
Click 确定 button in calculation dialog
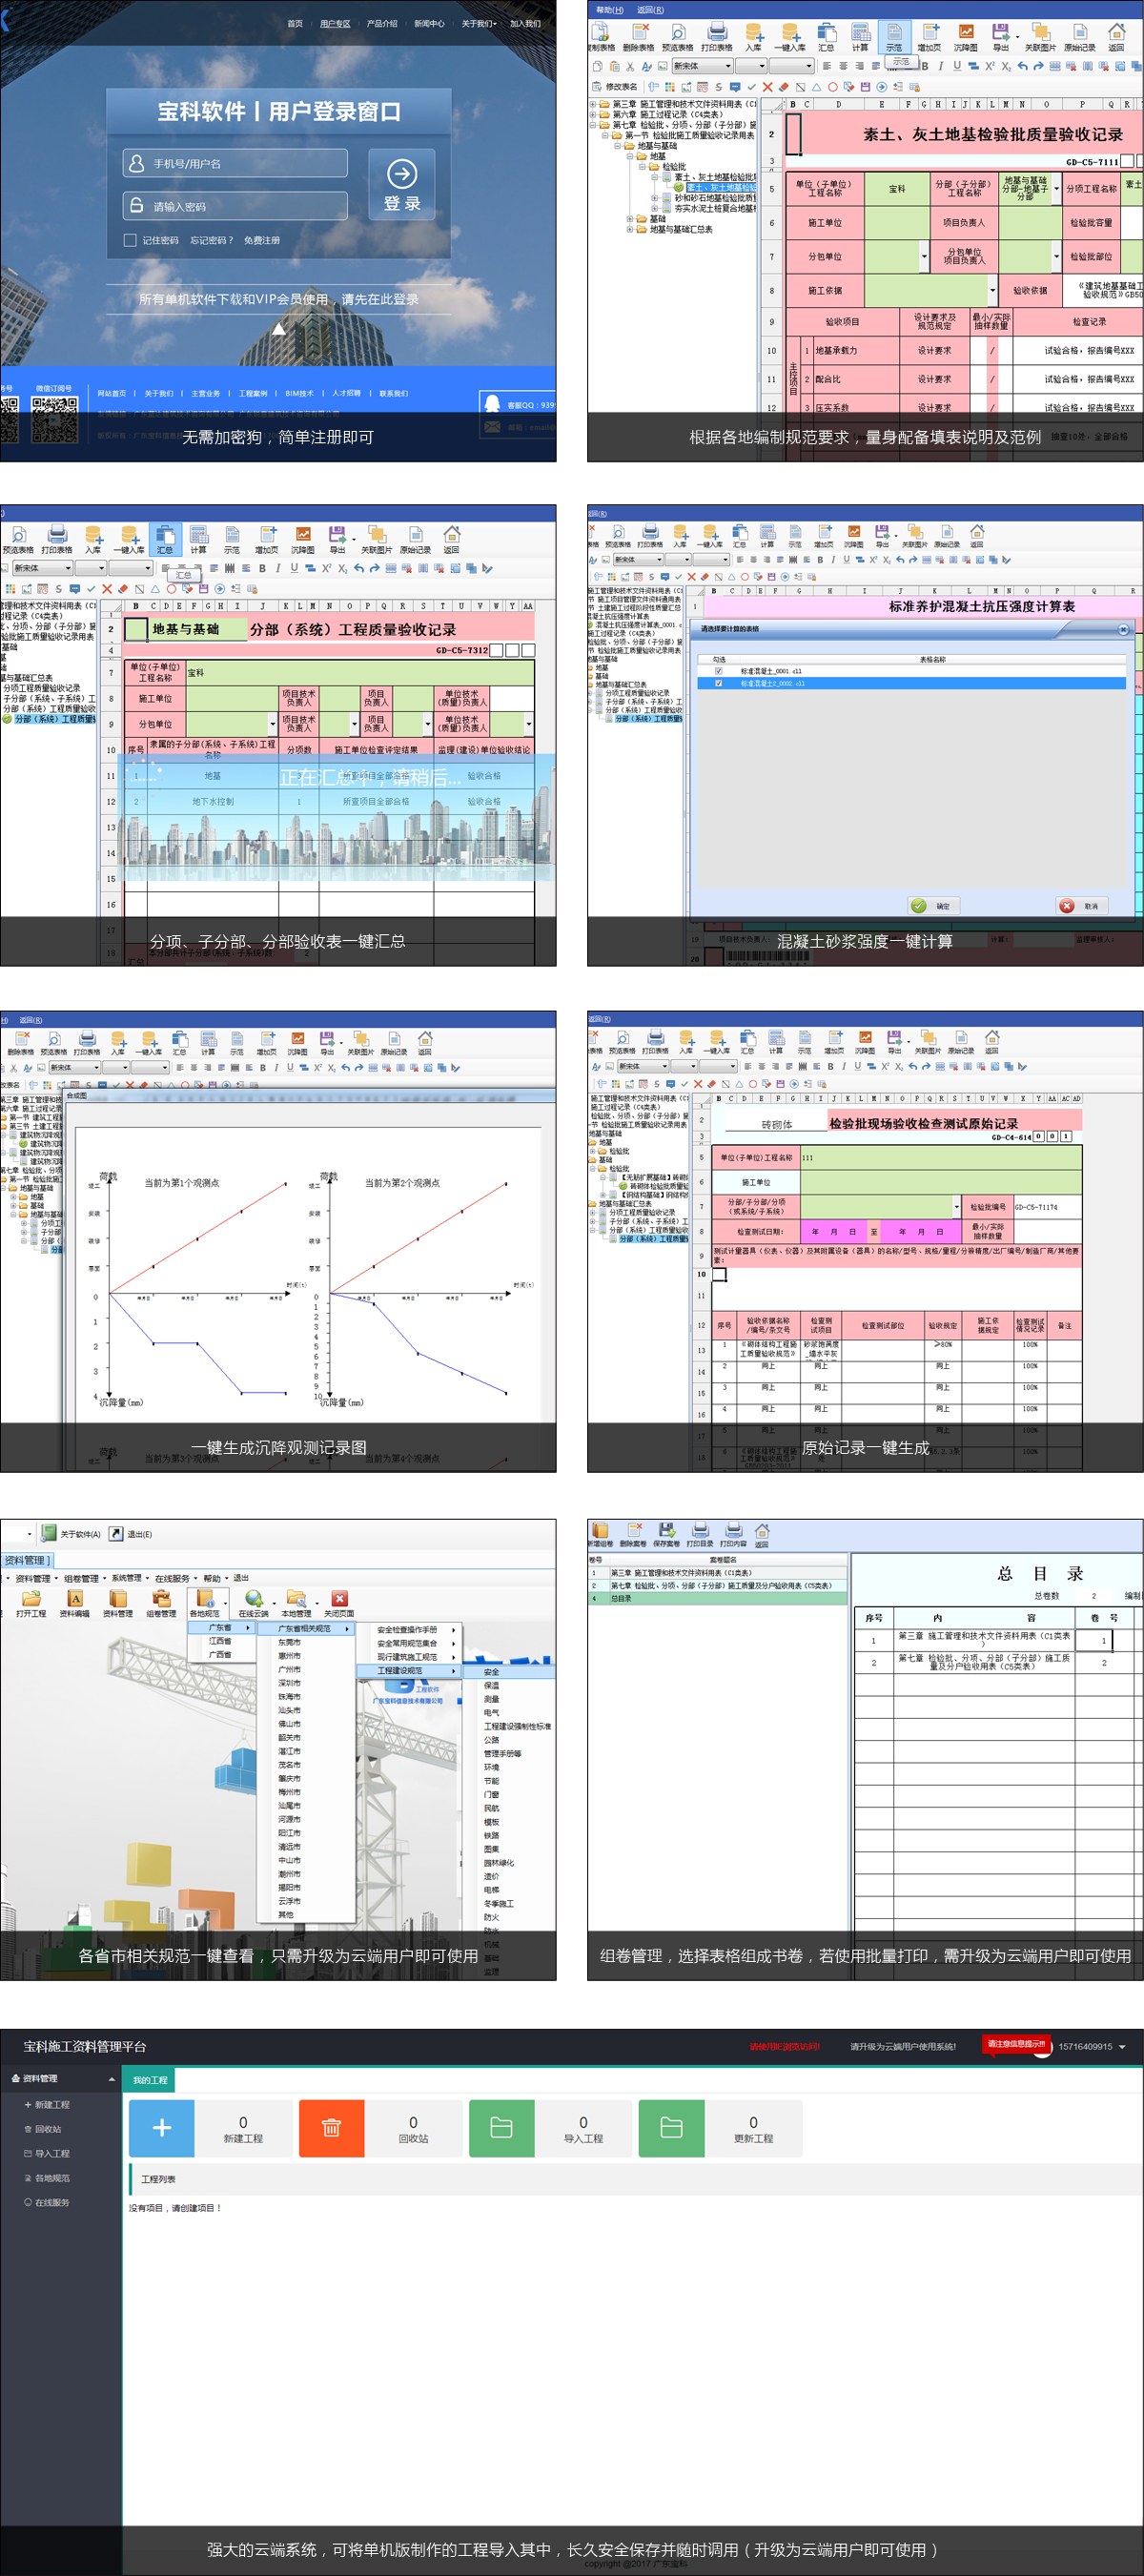(933, 905)
